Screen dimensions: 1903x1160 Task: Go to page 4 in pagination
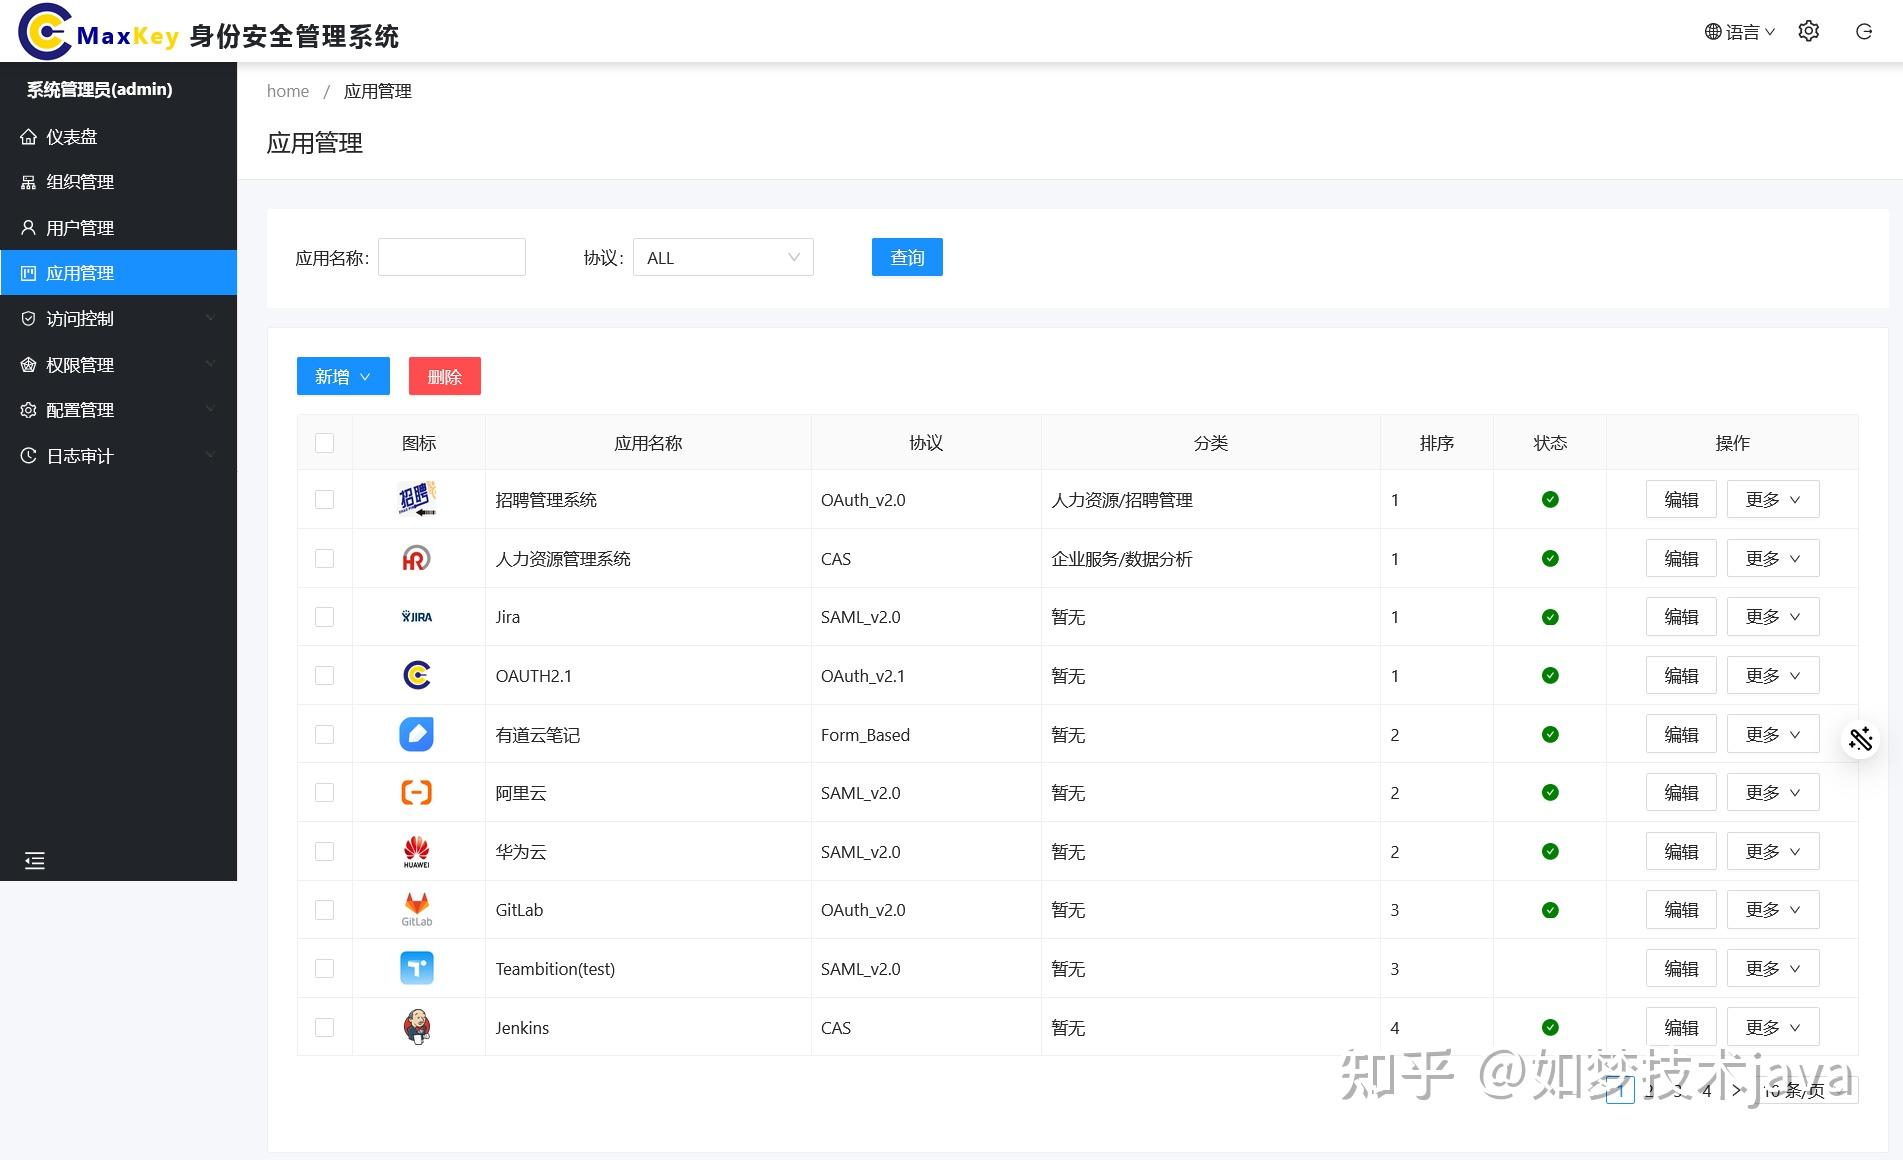pos(1707,1092)
